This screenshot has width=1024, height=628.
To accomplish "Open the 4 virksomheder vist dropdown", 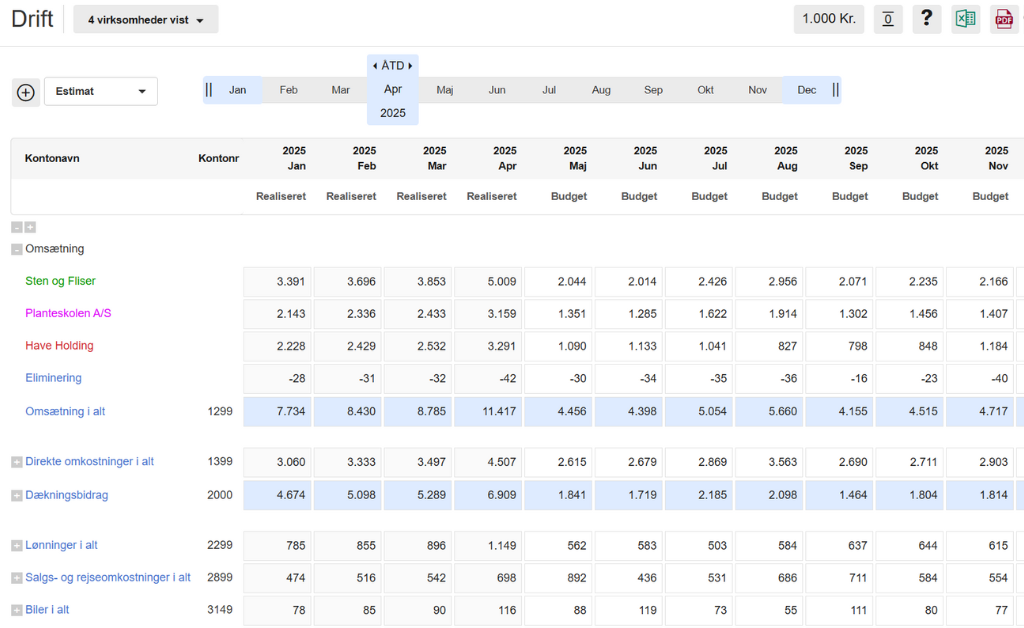I will coord(146,19).
